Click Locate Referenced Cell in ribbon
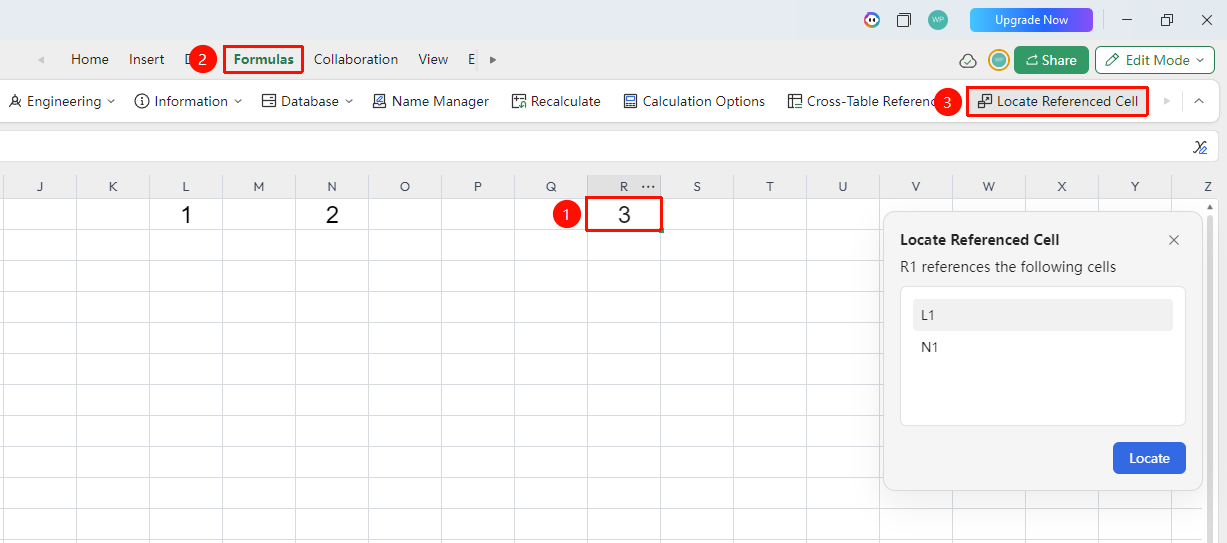Screen dimensions: 1227x543 point(1058,101)
